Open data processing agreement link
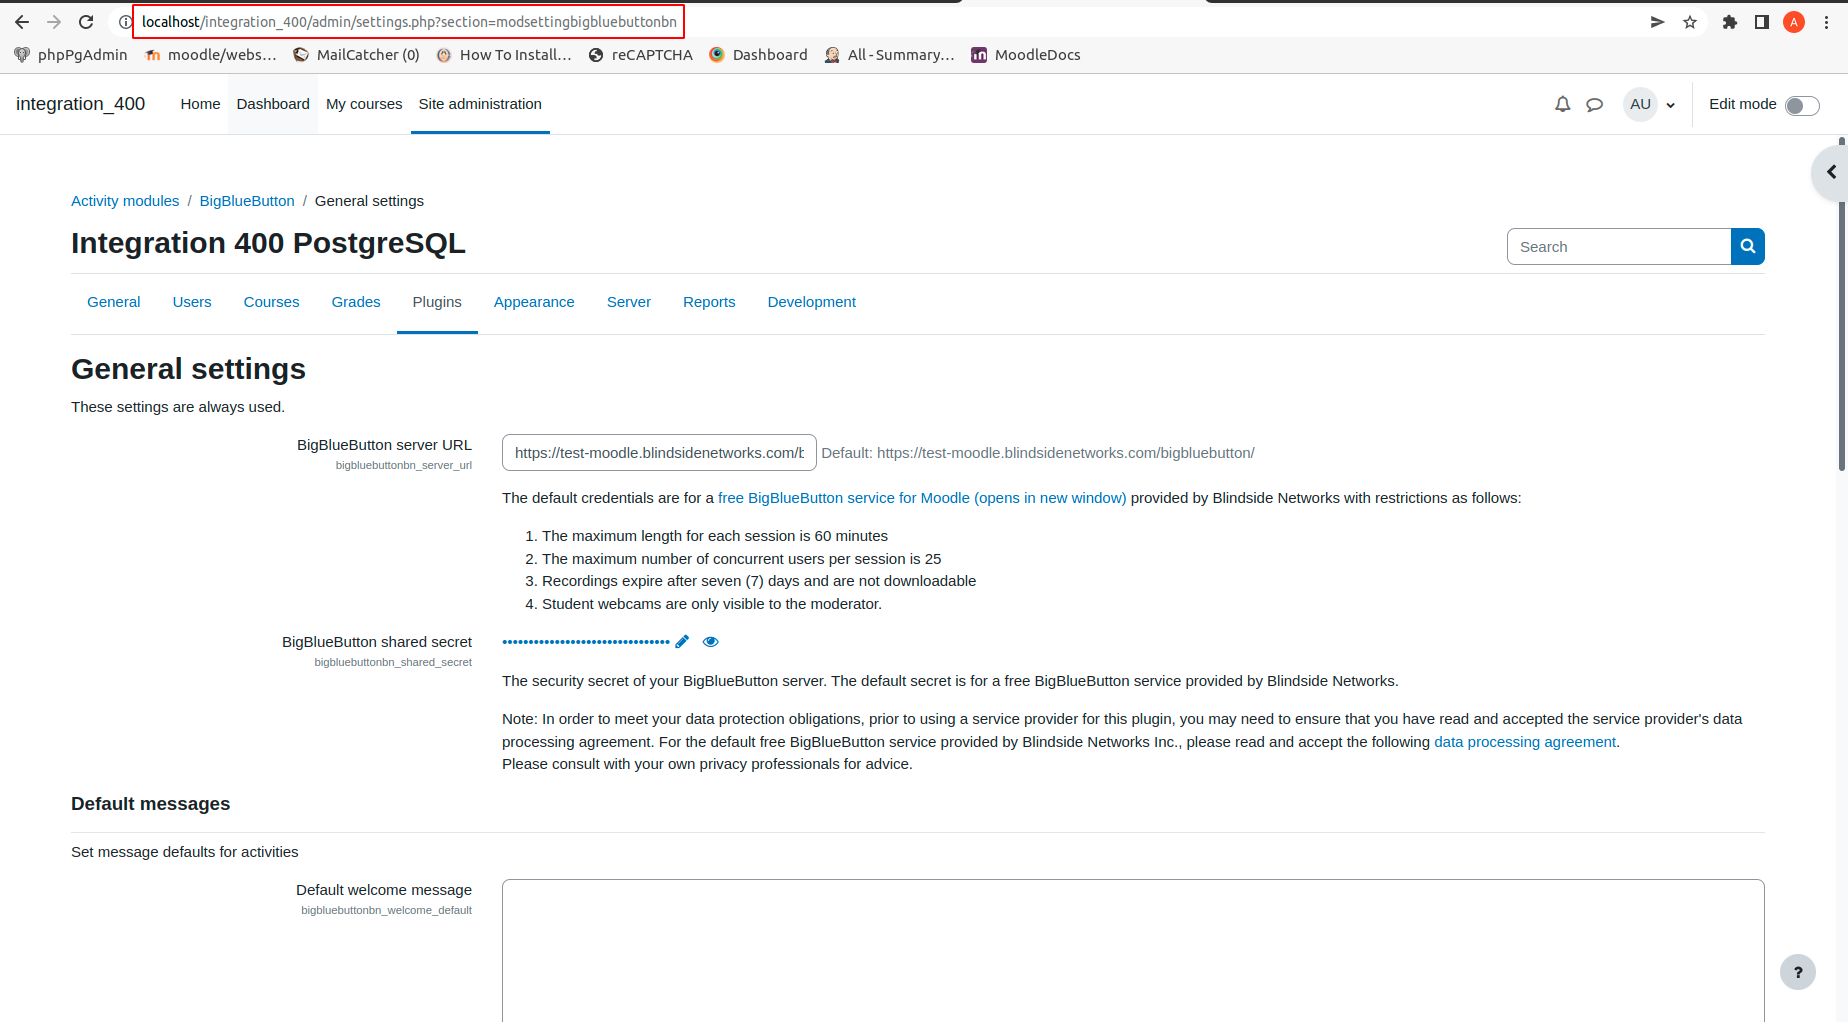This screenshot has width=1848, height=1022. (x=1525, y=742)
